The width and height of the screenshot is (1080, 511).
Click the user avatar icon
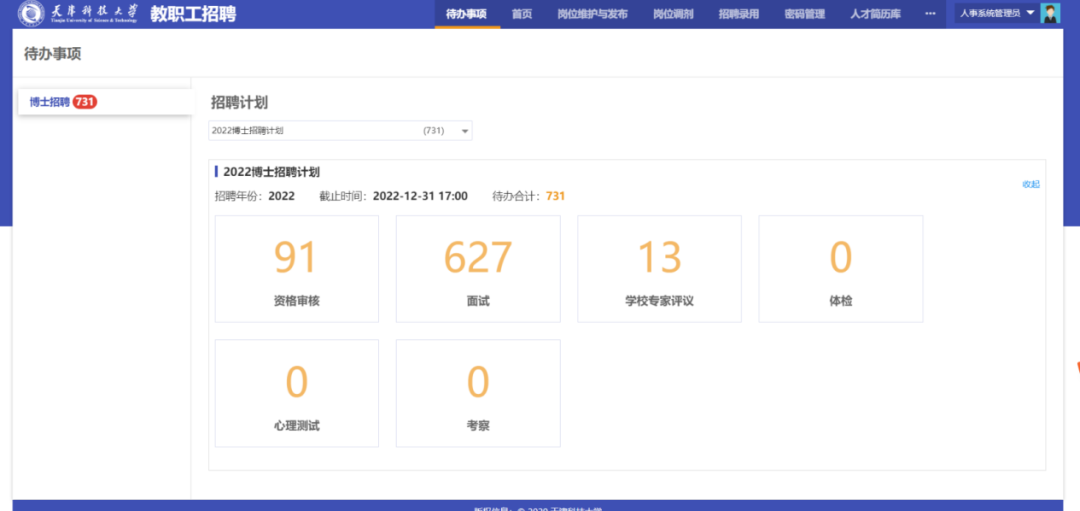click(x=1050, y=14)
